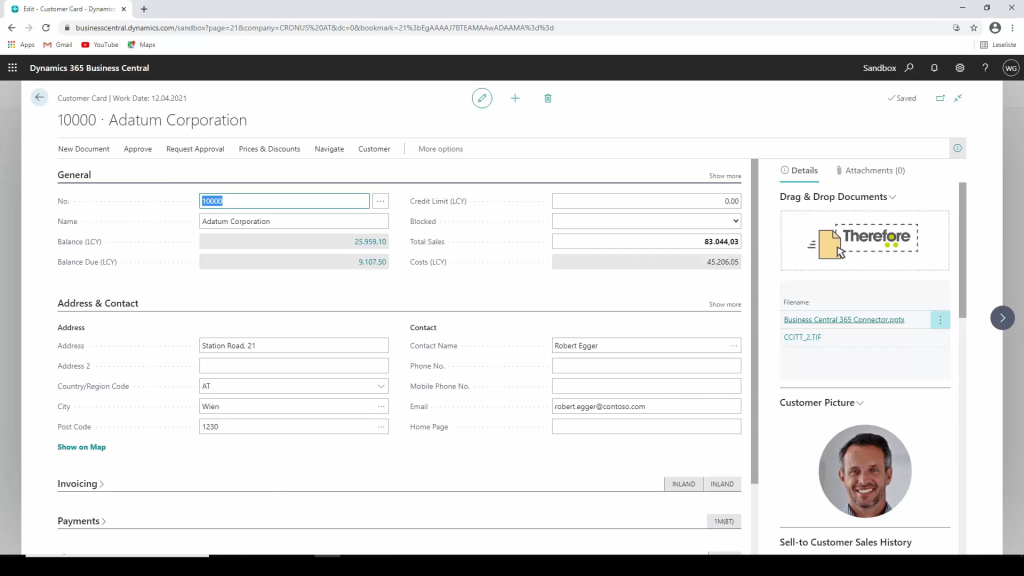This screenshot has height=576, width=1024.
Task: Switch to the Attachments (0) tab
Action: tap(871, 170)
